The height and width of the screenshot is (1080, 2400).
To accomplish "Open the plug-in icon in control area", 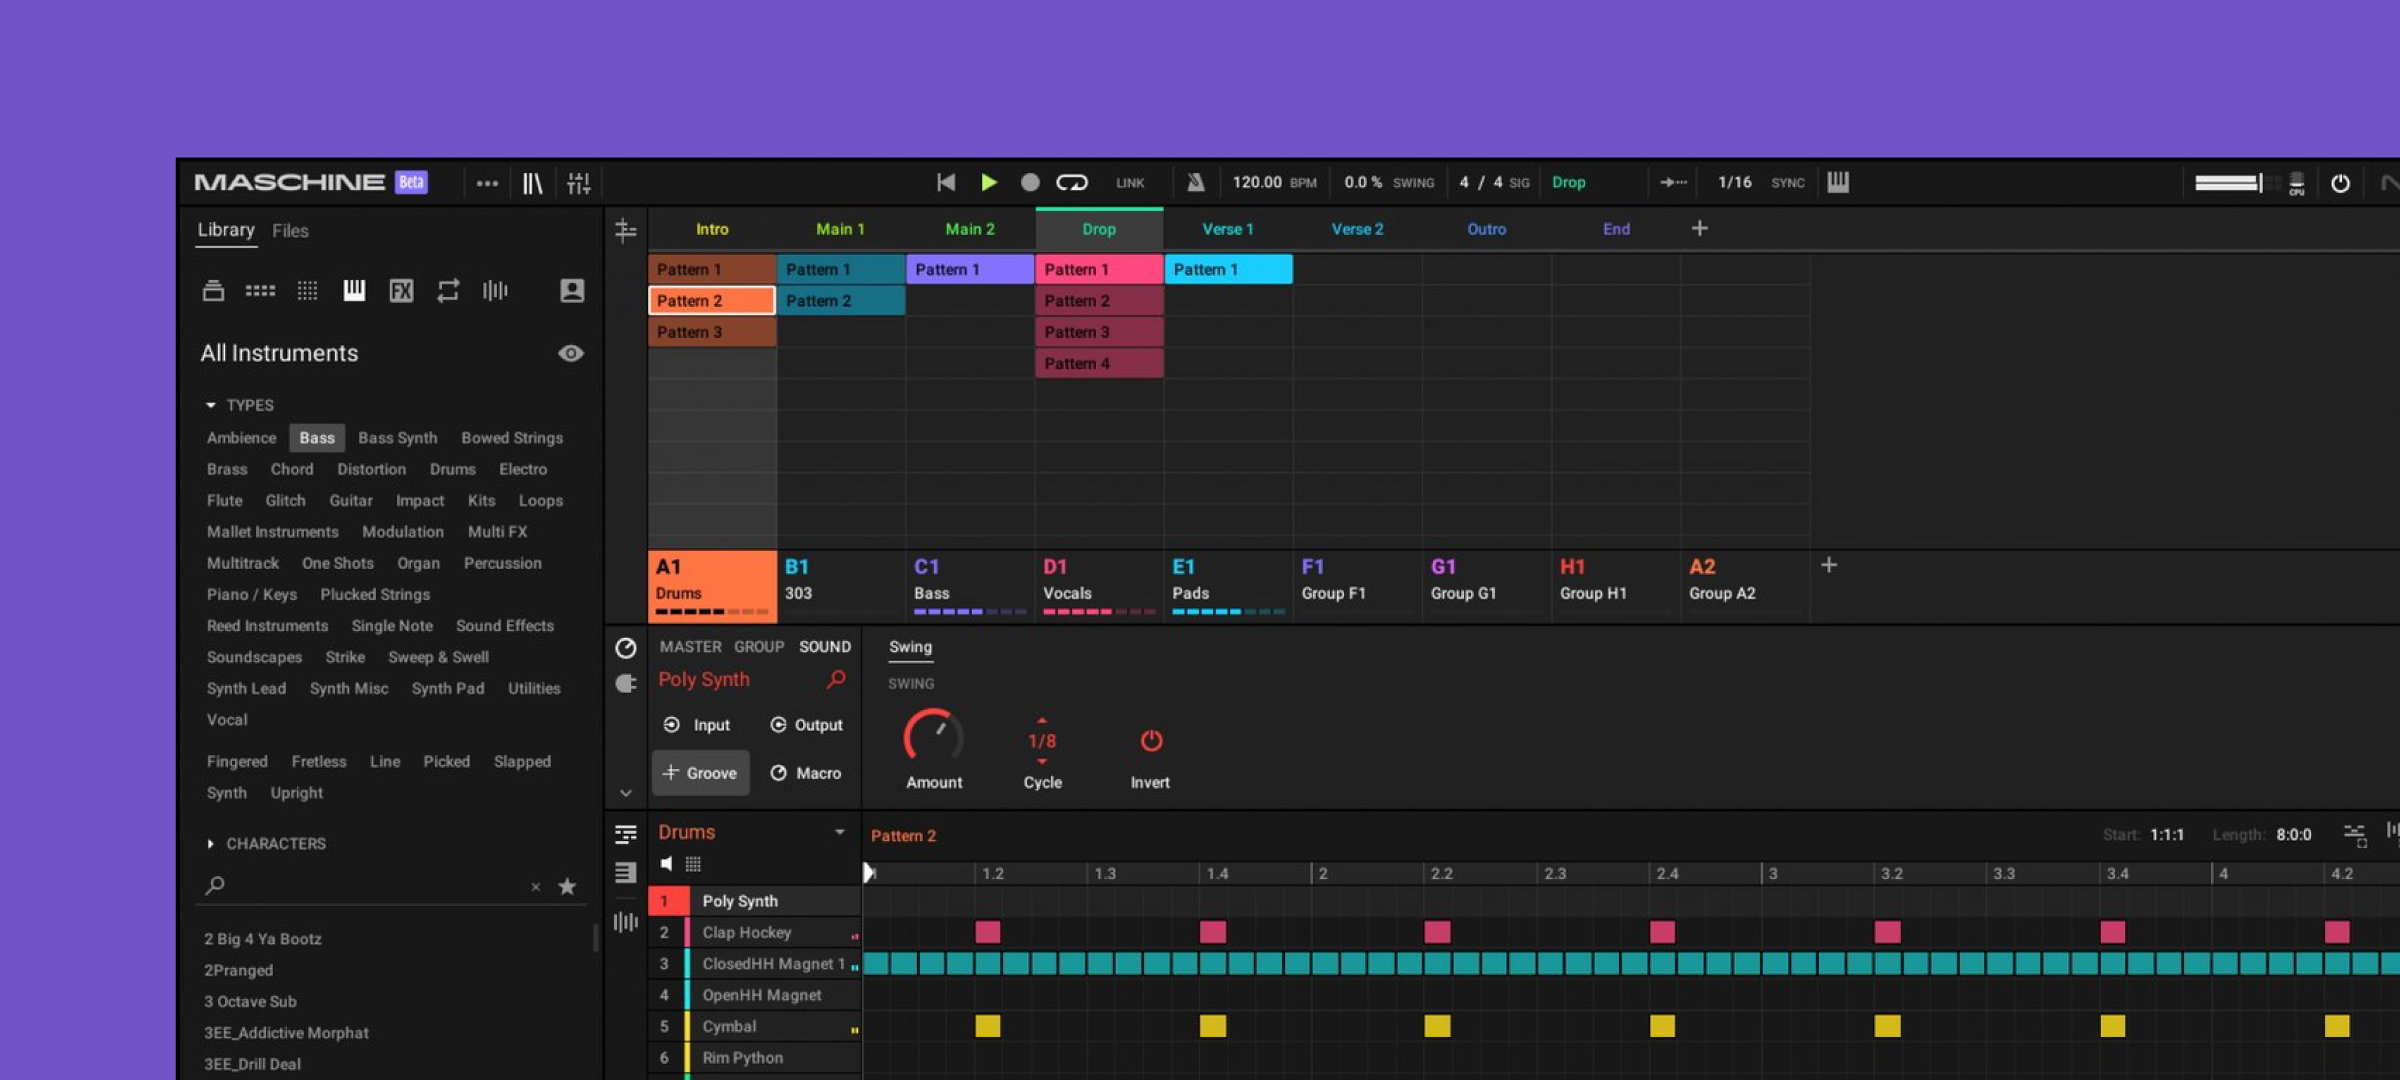I will [x=626, y=684].
